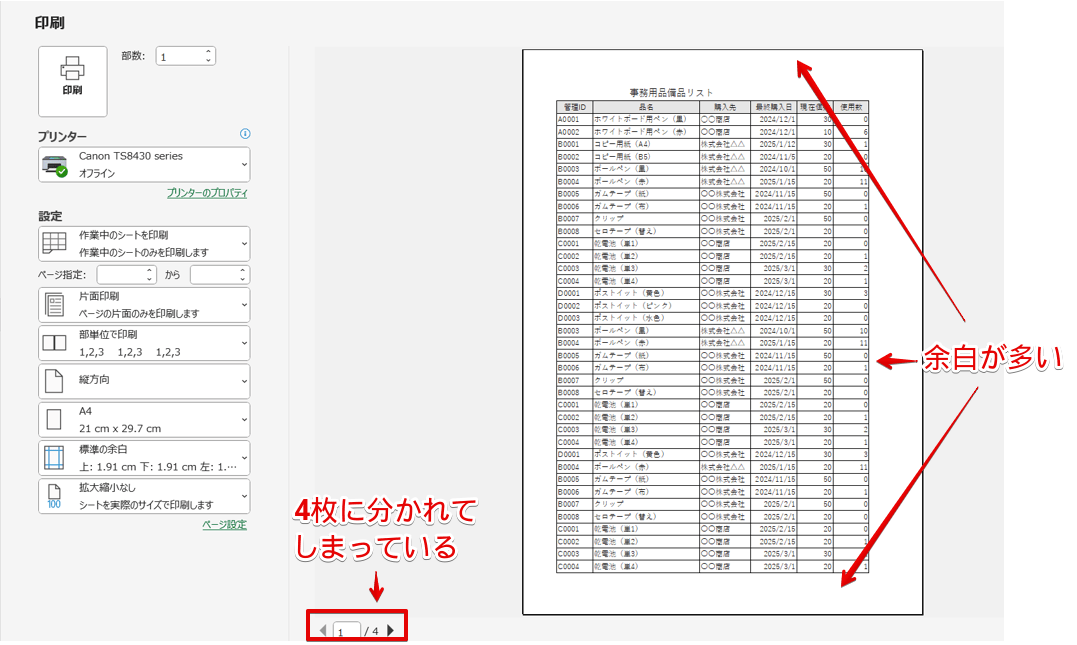
Task: Click the preview page number box showing 1
Action: click(x=345, y=632)
